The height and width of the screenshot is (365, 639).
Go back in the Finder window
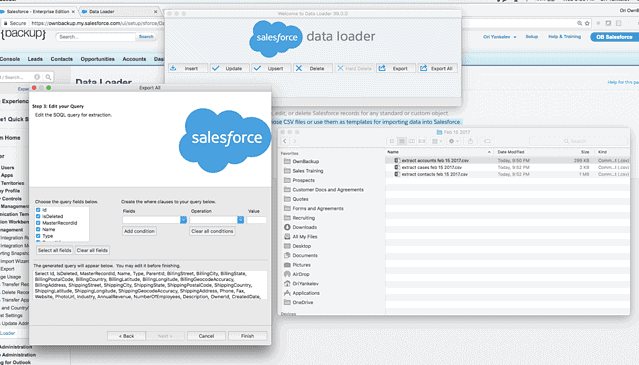pyautogui.click(x=284, y=141)
